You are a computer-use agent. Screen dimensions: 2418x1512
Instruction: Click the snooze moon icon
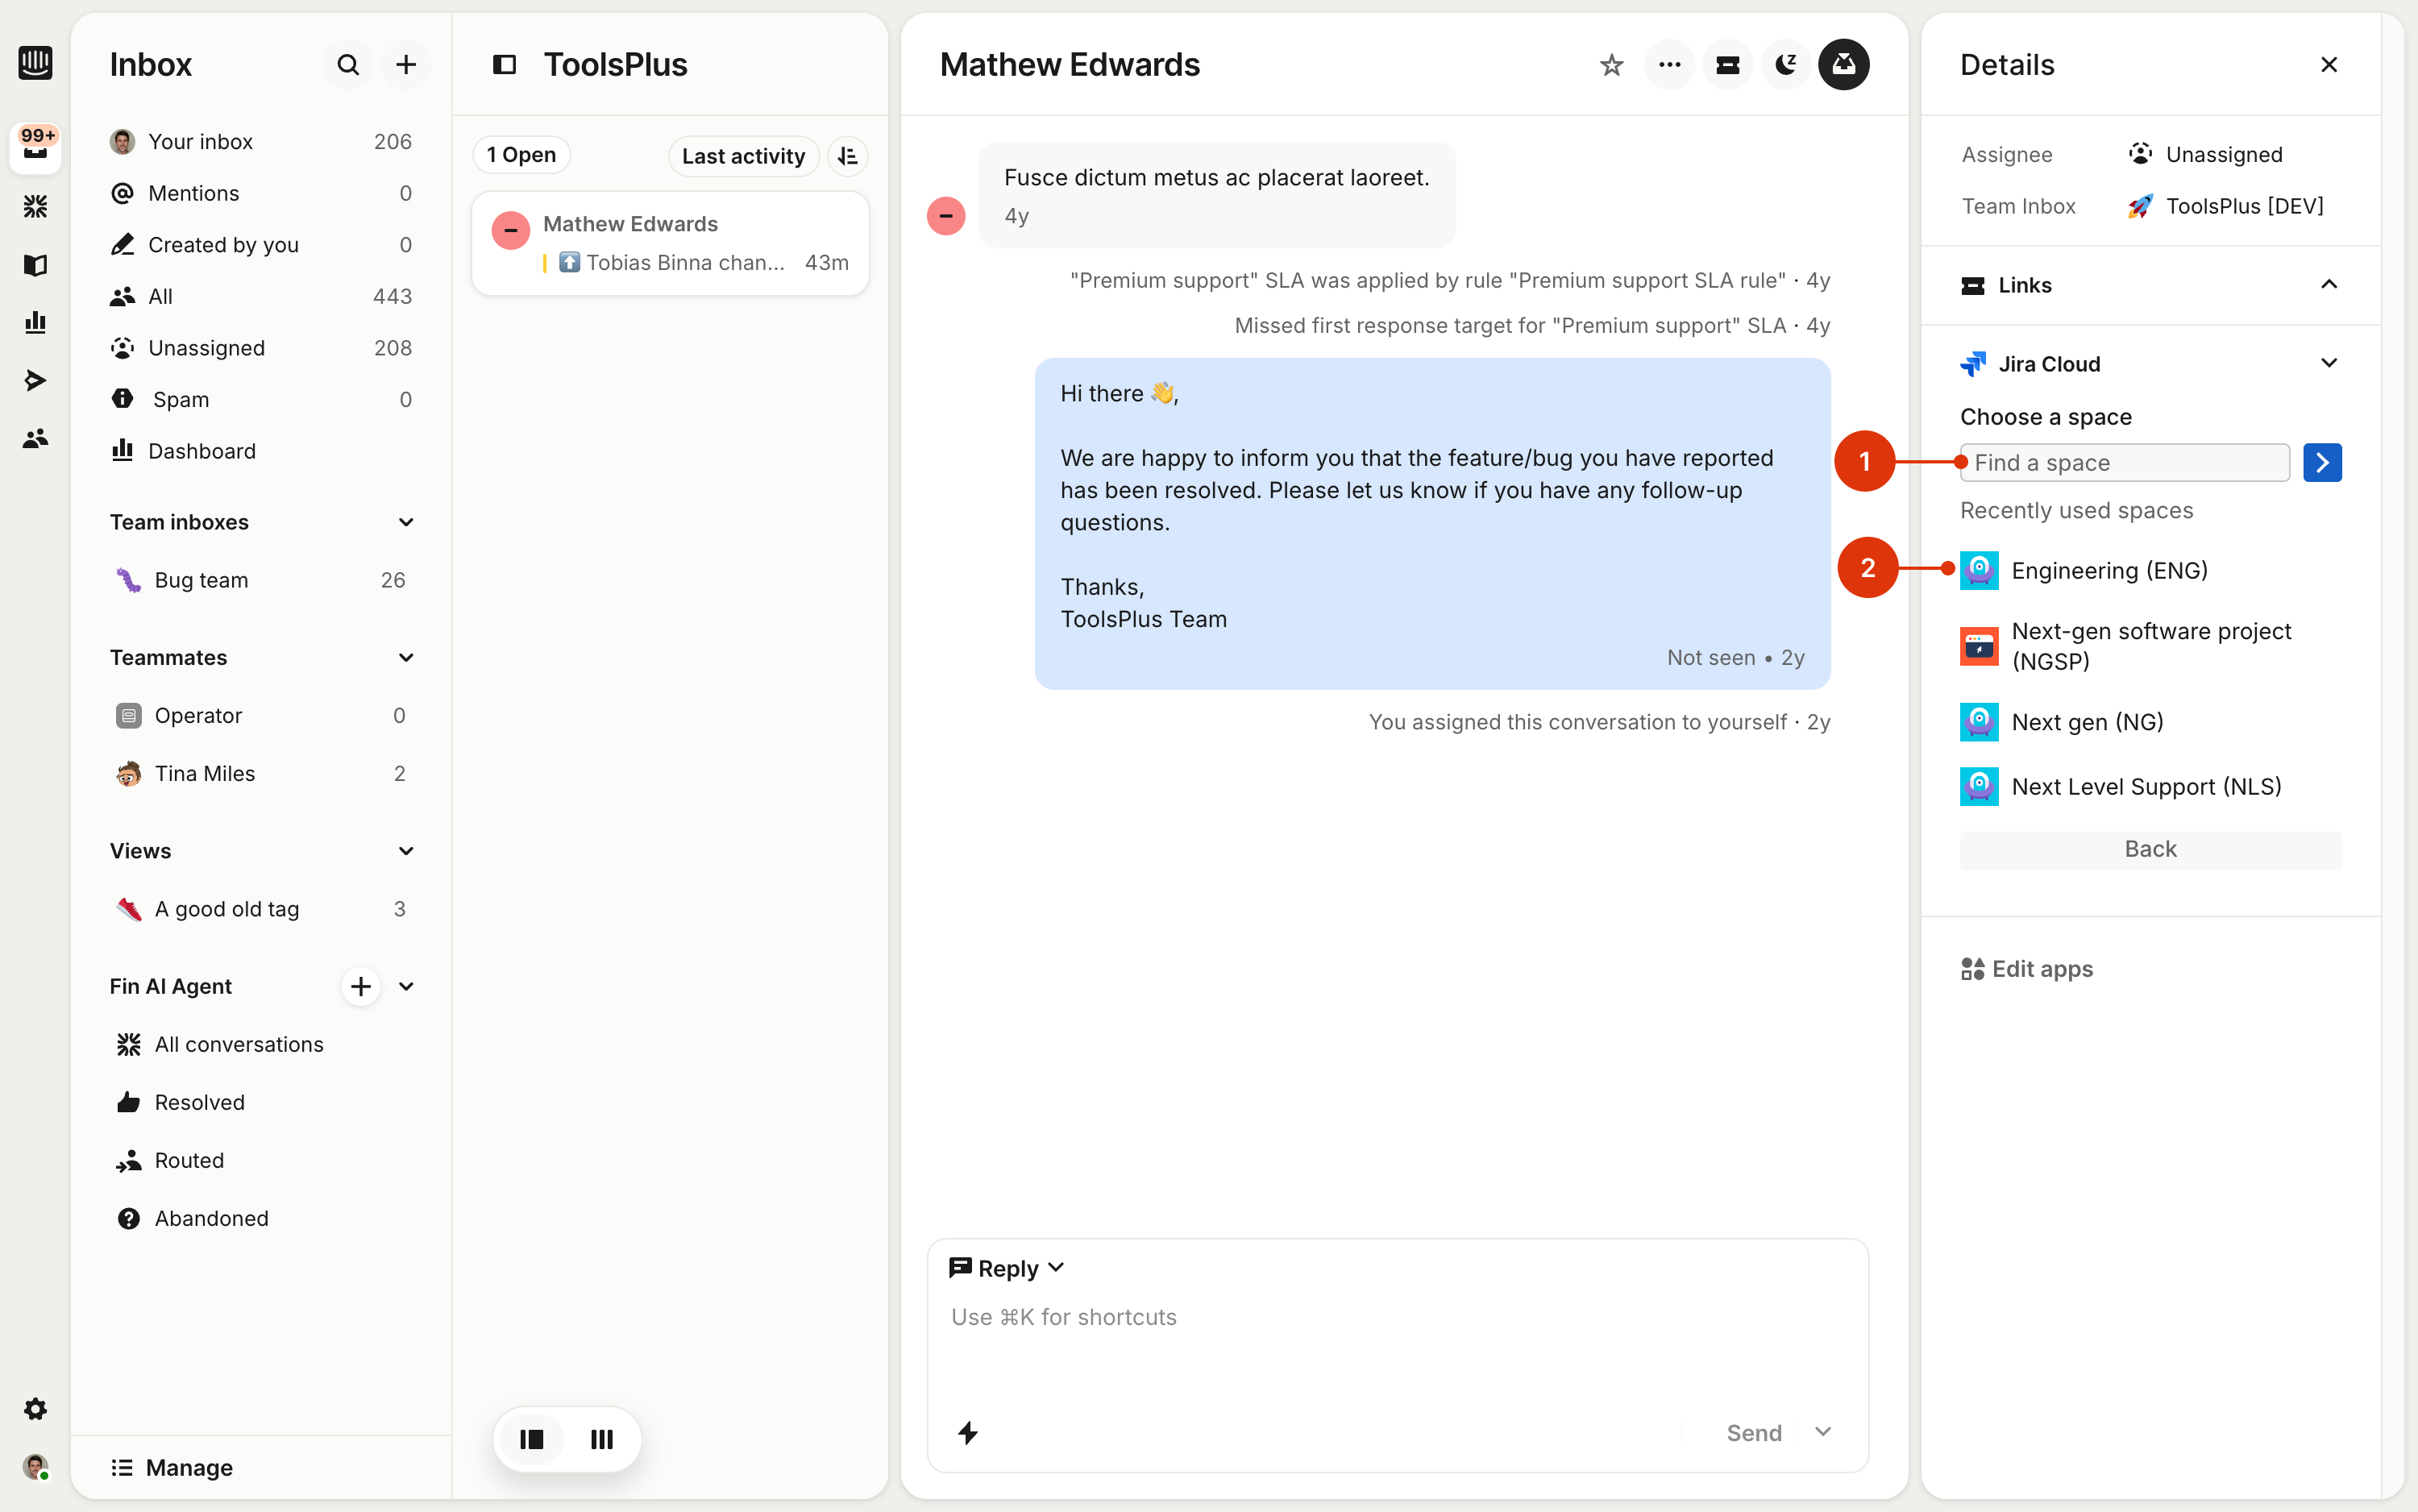coord(1785,65)
